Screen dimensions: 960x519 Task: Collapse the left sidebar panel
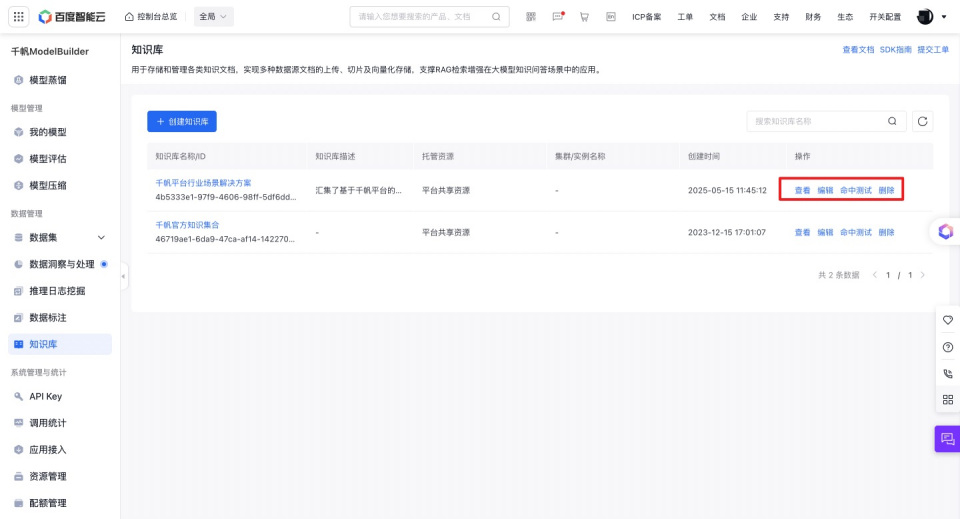pos(124,276)
